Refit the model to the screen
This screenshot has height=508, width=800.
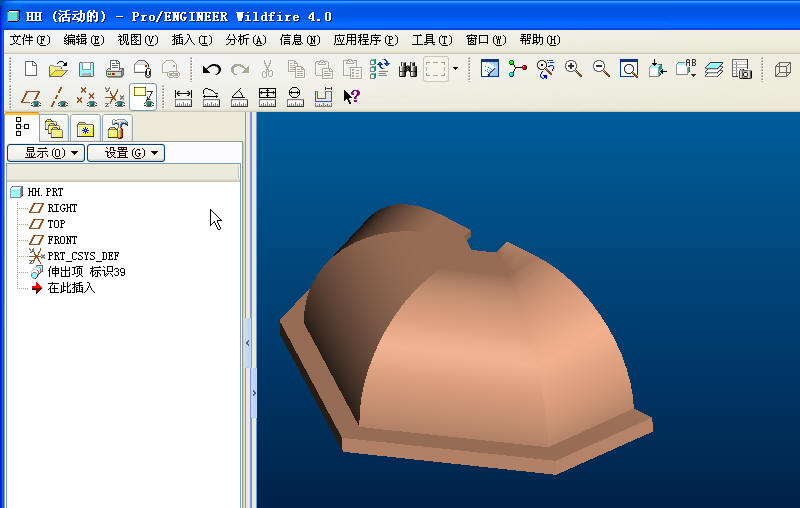[629, 68]
